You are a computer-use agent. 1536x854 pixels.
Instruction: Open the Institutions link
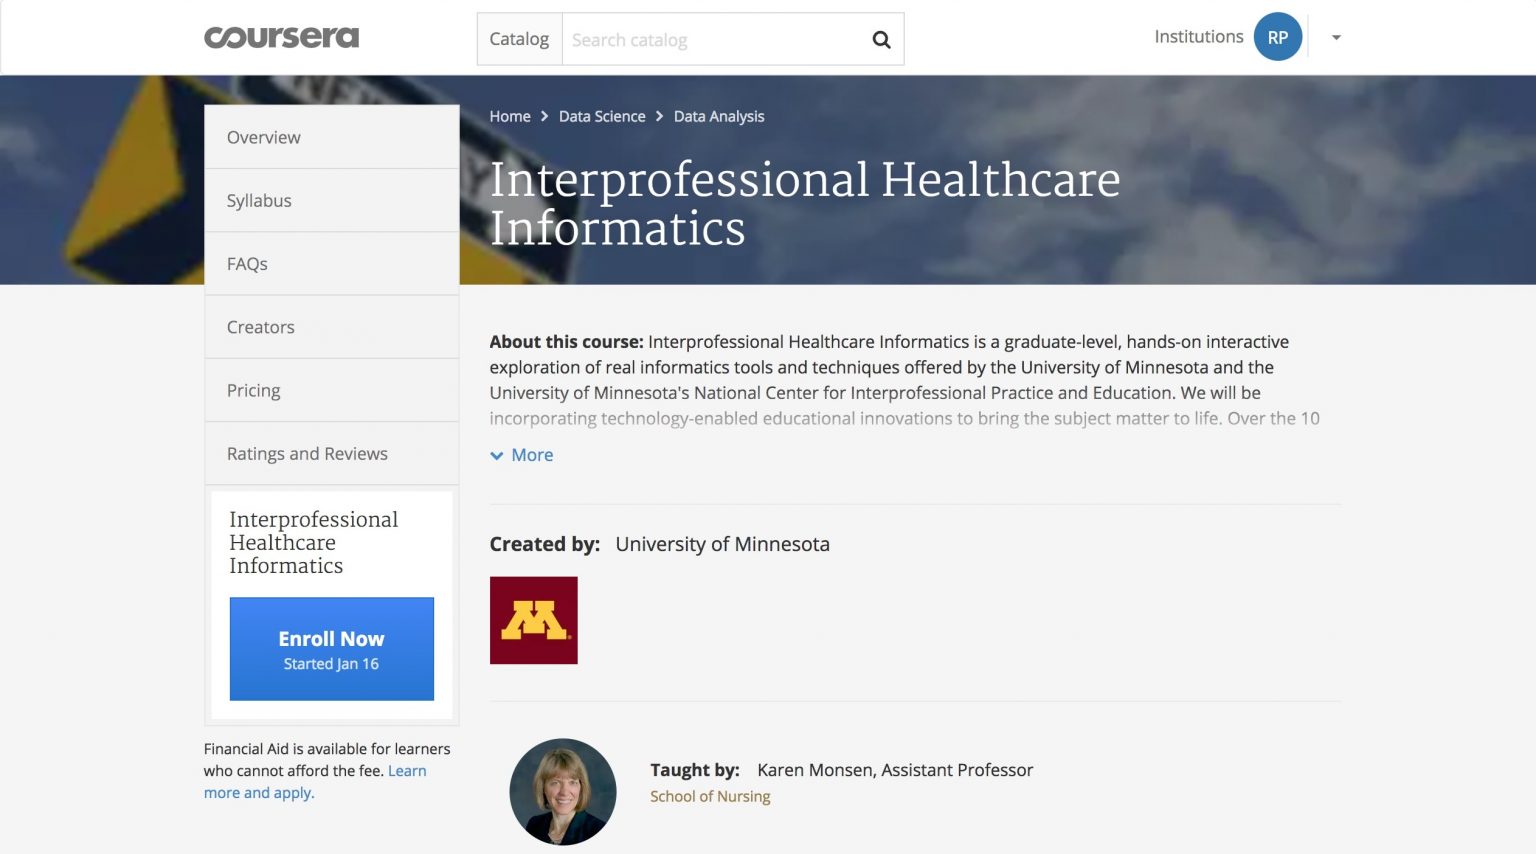pos(1198,37)
